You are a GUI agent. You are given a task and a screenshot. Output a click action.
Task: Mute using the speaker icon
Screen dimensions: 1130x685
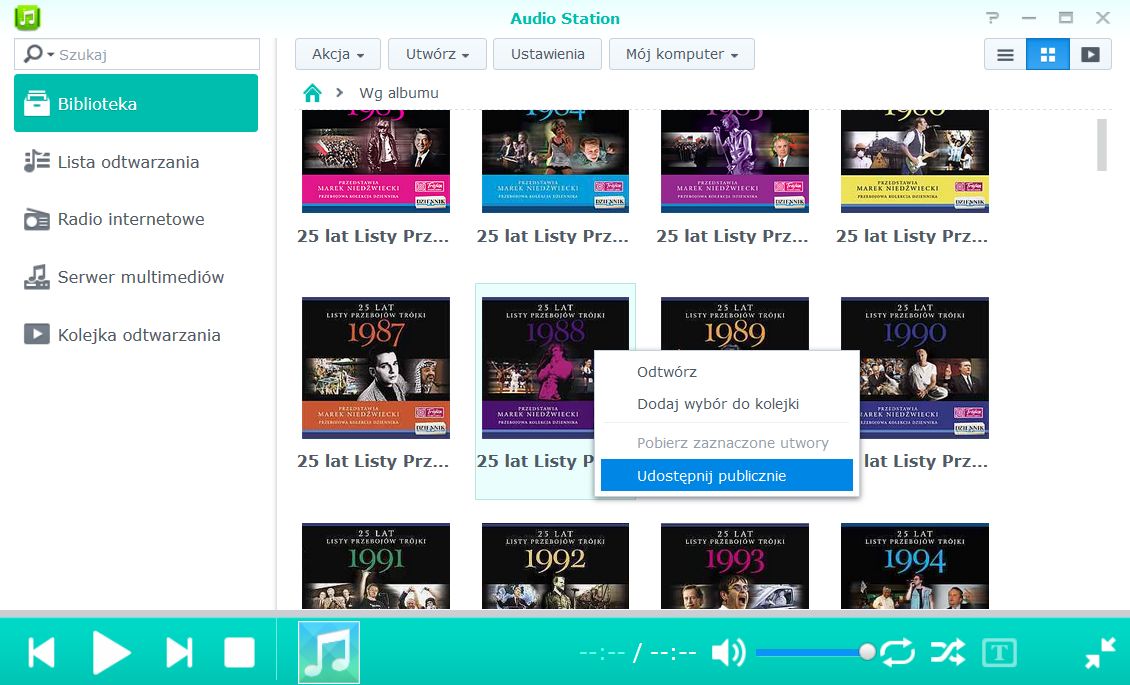click(x=728, y=653)
